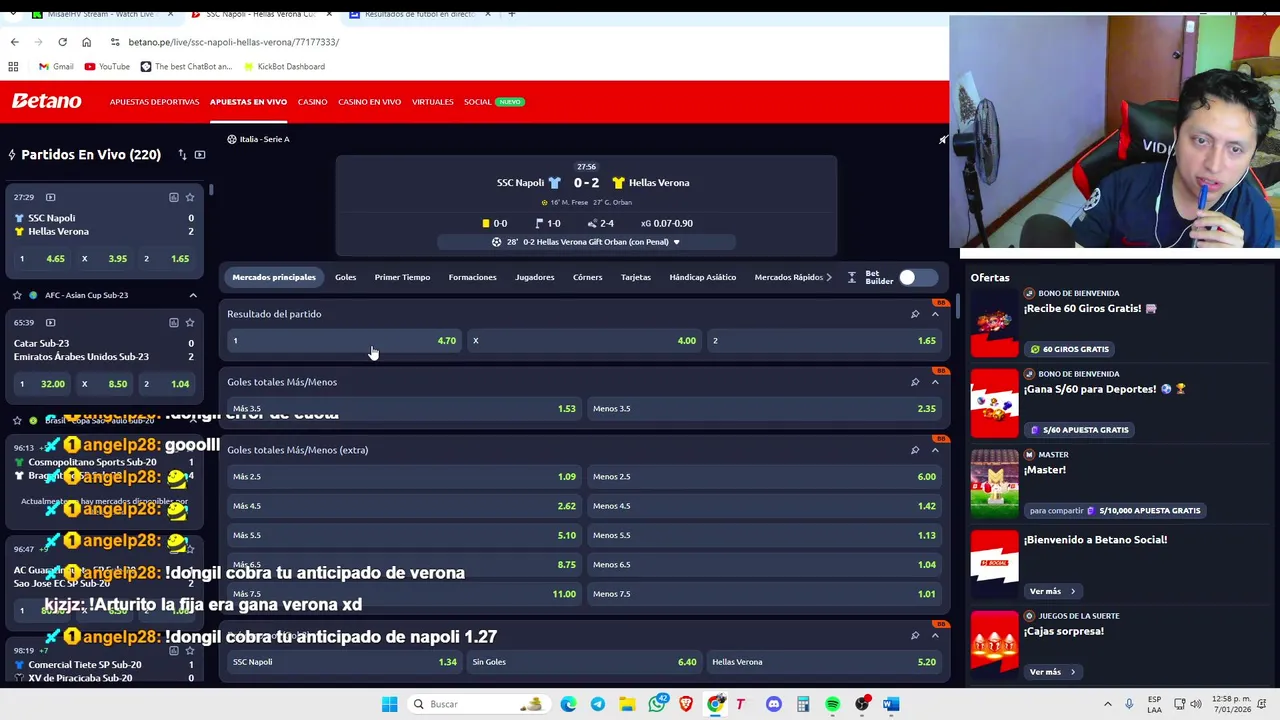Star the AFC Asian Cup Sub-23 league
1280x720 pixels.
point(17,295)
